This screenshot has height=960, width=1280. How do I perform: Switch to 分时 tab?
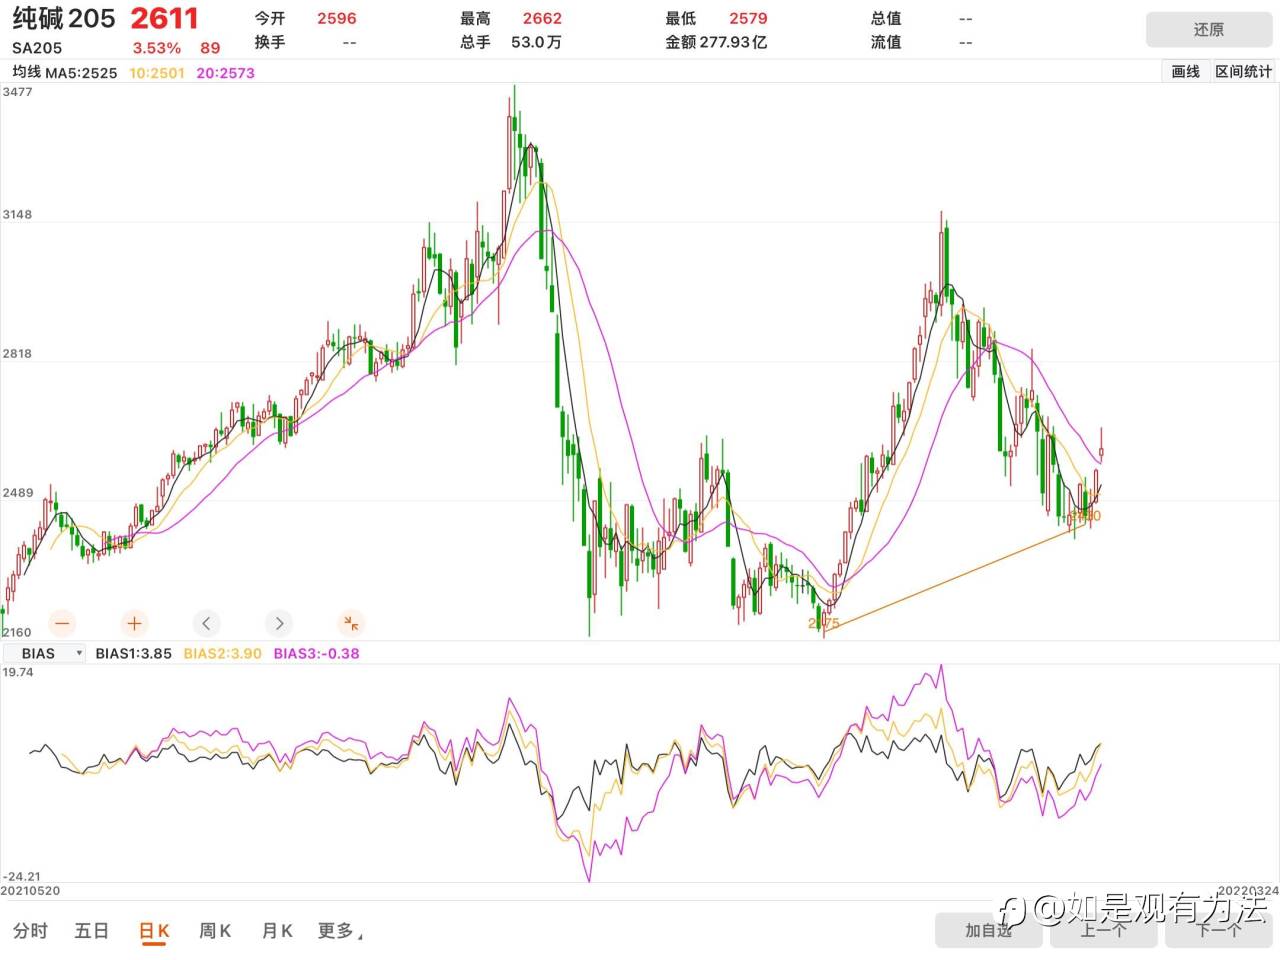30,931
